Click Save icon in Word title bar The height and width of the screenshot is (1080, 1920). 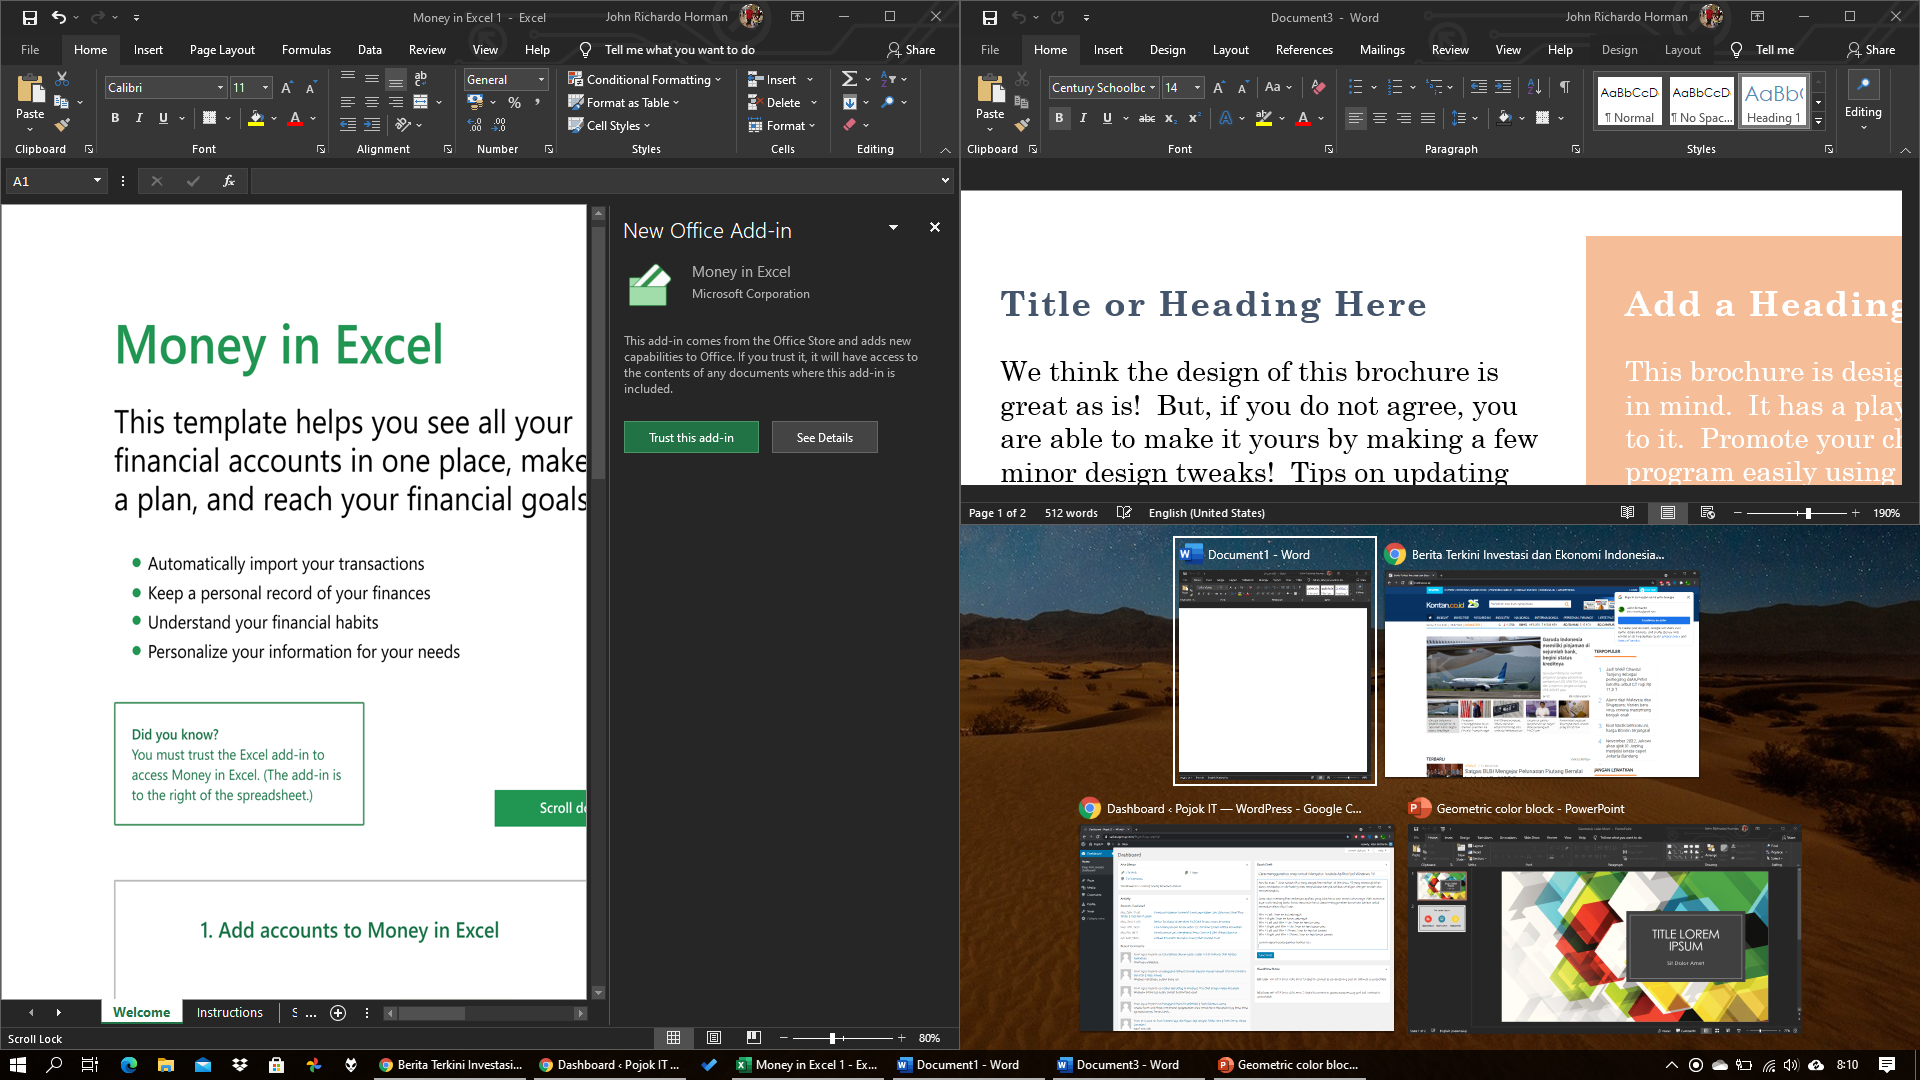point(989,17)
